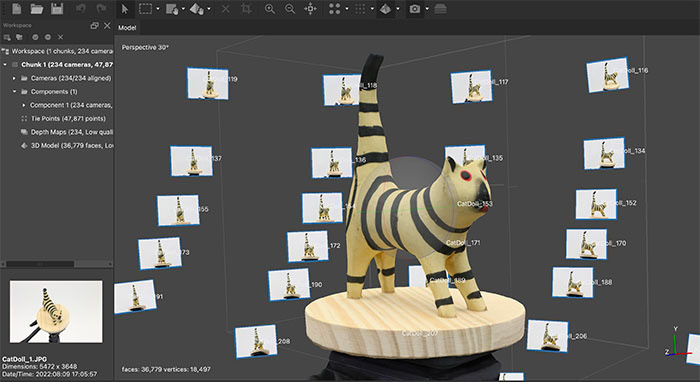
Task: Select camera thumbnail labeled 152
Action: tap(596, 204)
